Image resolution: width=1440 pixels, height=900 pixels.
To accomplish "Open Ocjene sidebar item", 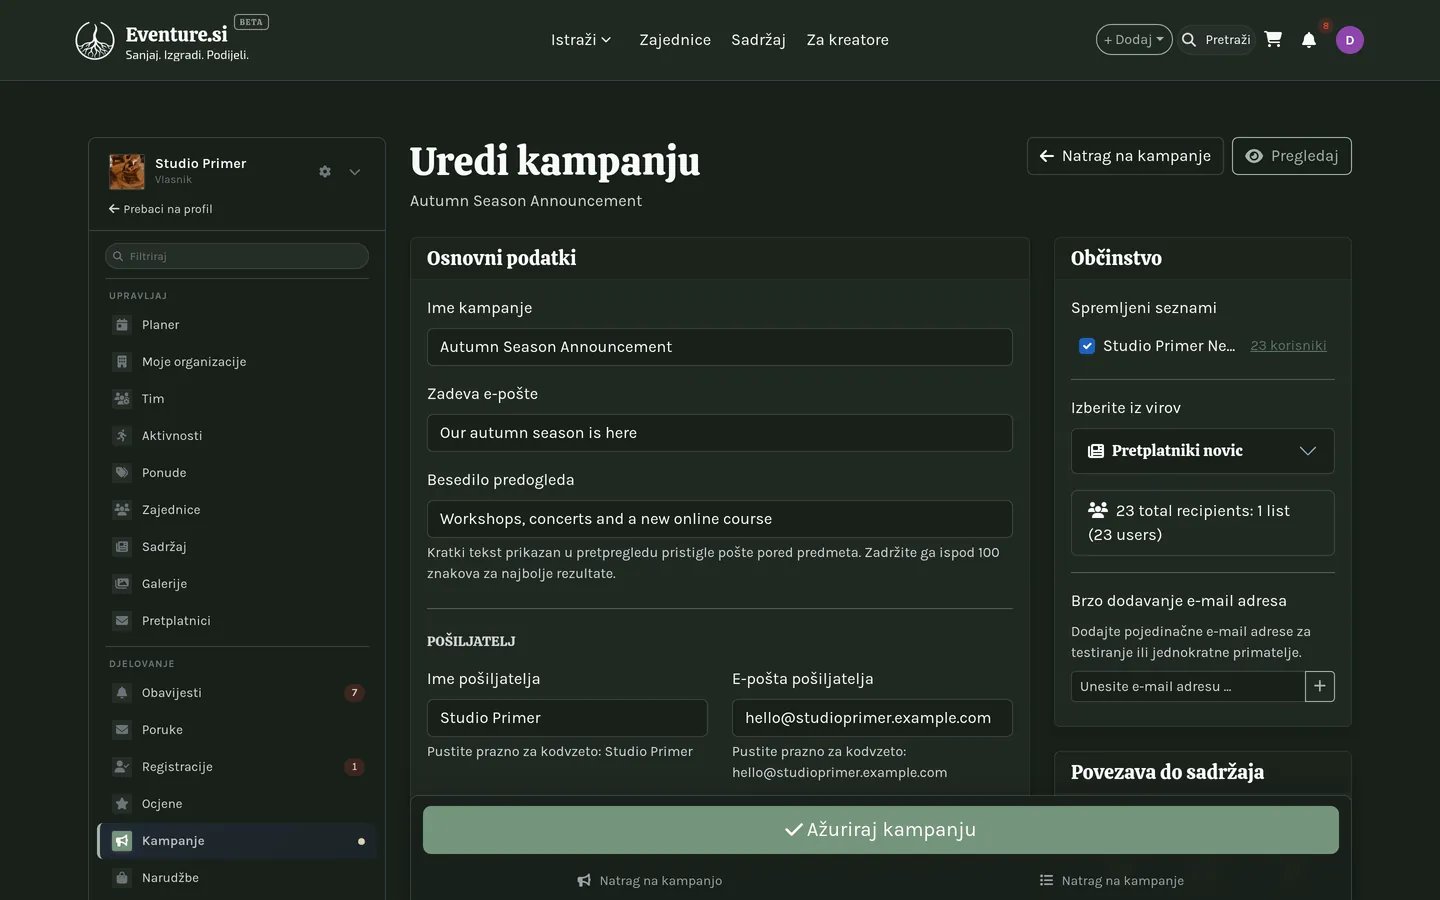I will tap(236, 804).
